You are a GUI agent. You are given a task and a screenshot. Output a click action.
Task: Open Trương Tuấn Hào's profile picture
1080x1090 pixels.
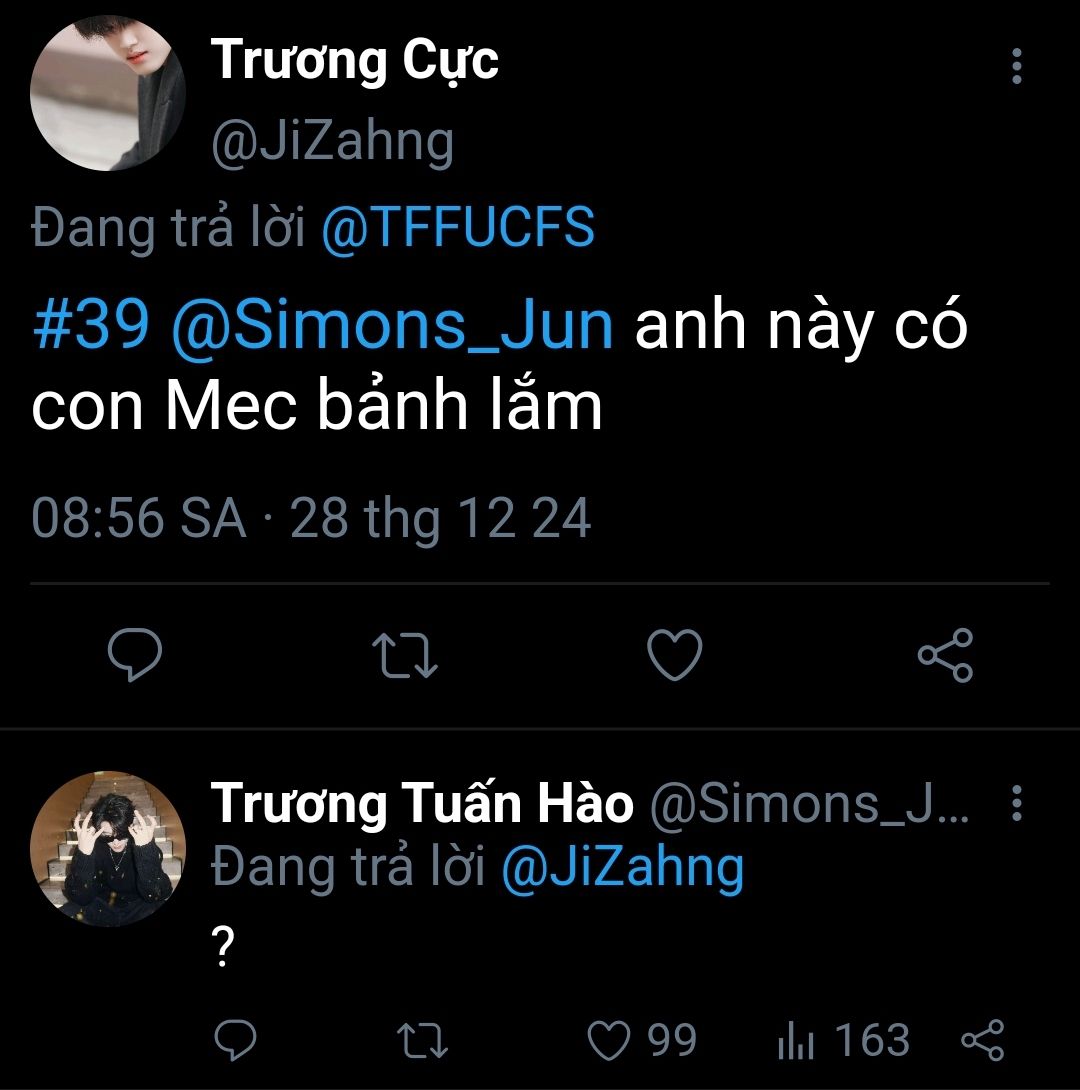[x=108, y=848]
